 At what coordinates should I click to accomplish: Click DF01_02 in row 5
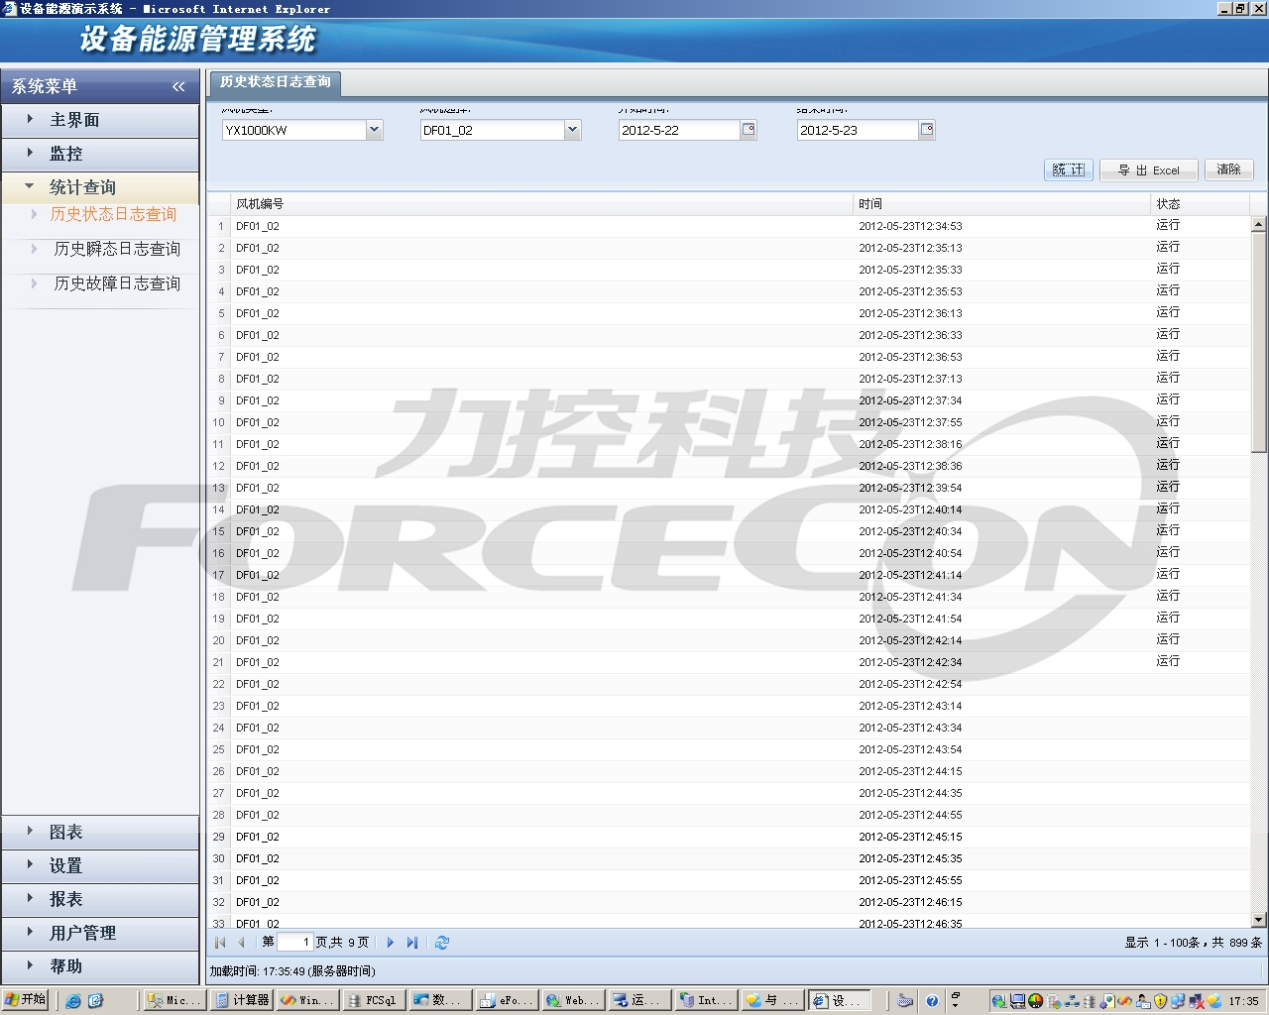(257, 314)
